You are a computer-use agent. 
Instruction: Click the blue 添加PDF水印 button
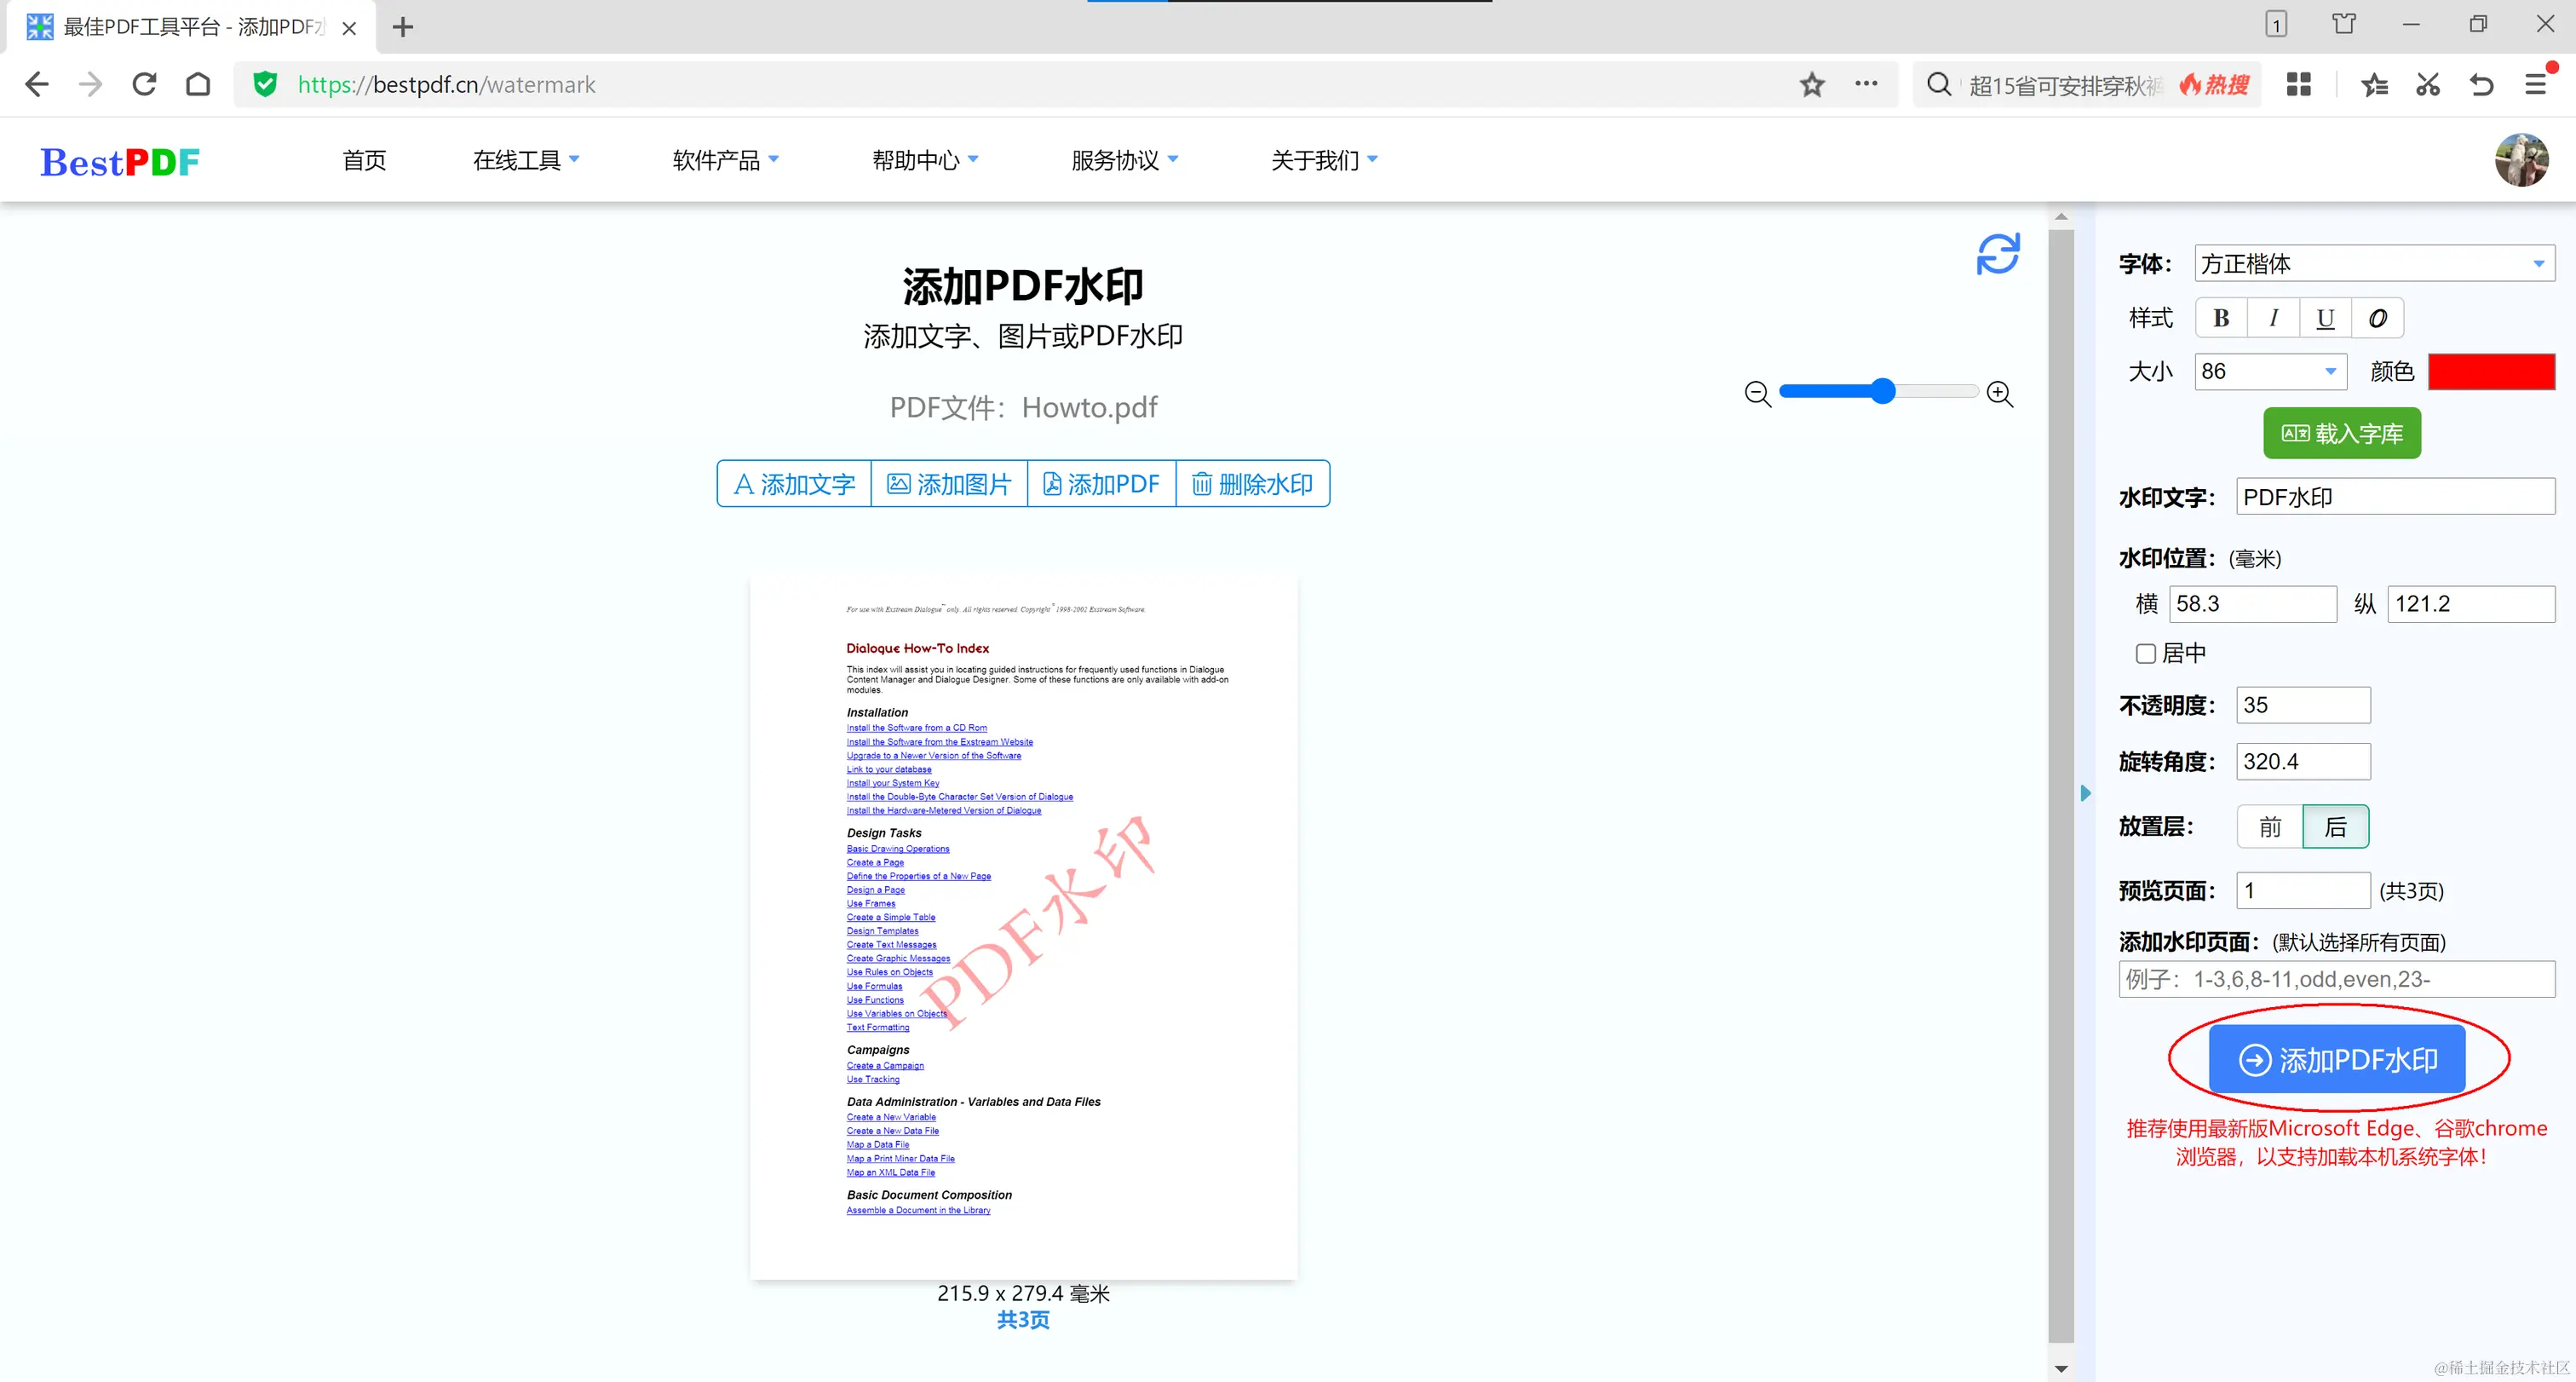click(2337, 1059)
